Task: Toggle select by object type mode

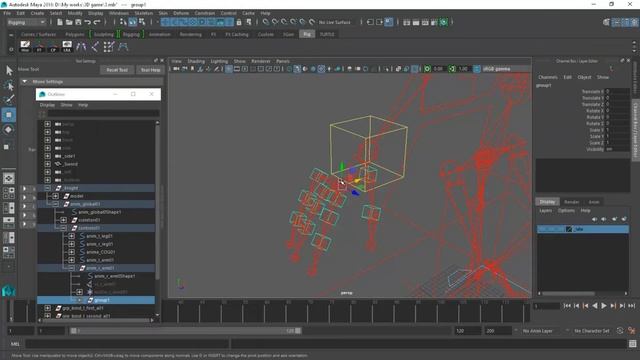Action: [133, 22]
